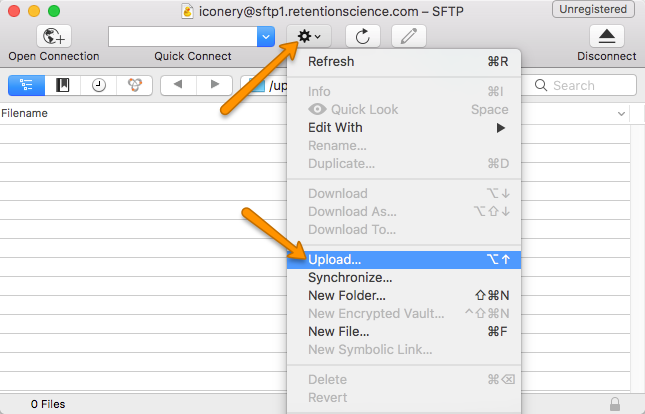Click the search magnifier icon
Screen dimensions: 645x414
(541, 85)
